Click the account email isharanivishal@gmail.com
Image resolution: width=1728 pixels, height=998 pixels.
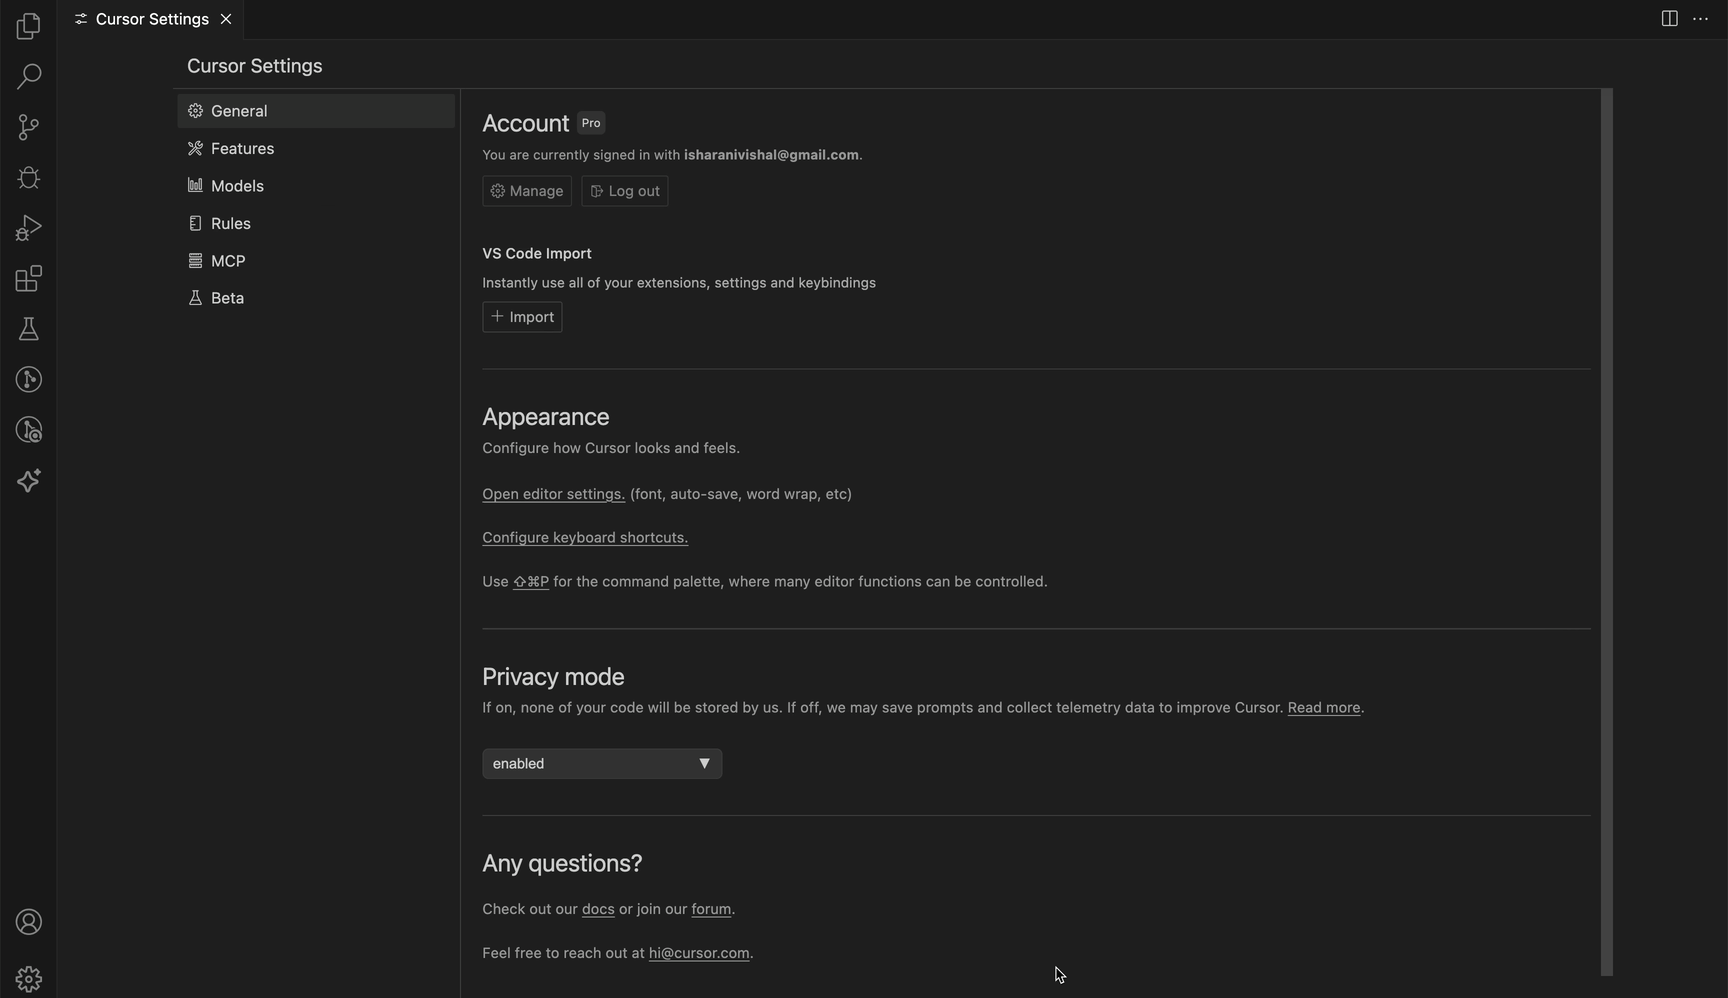[771, 155]
